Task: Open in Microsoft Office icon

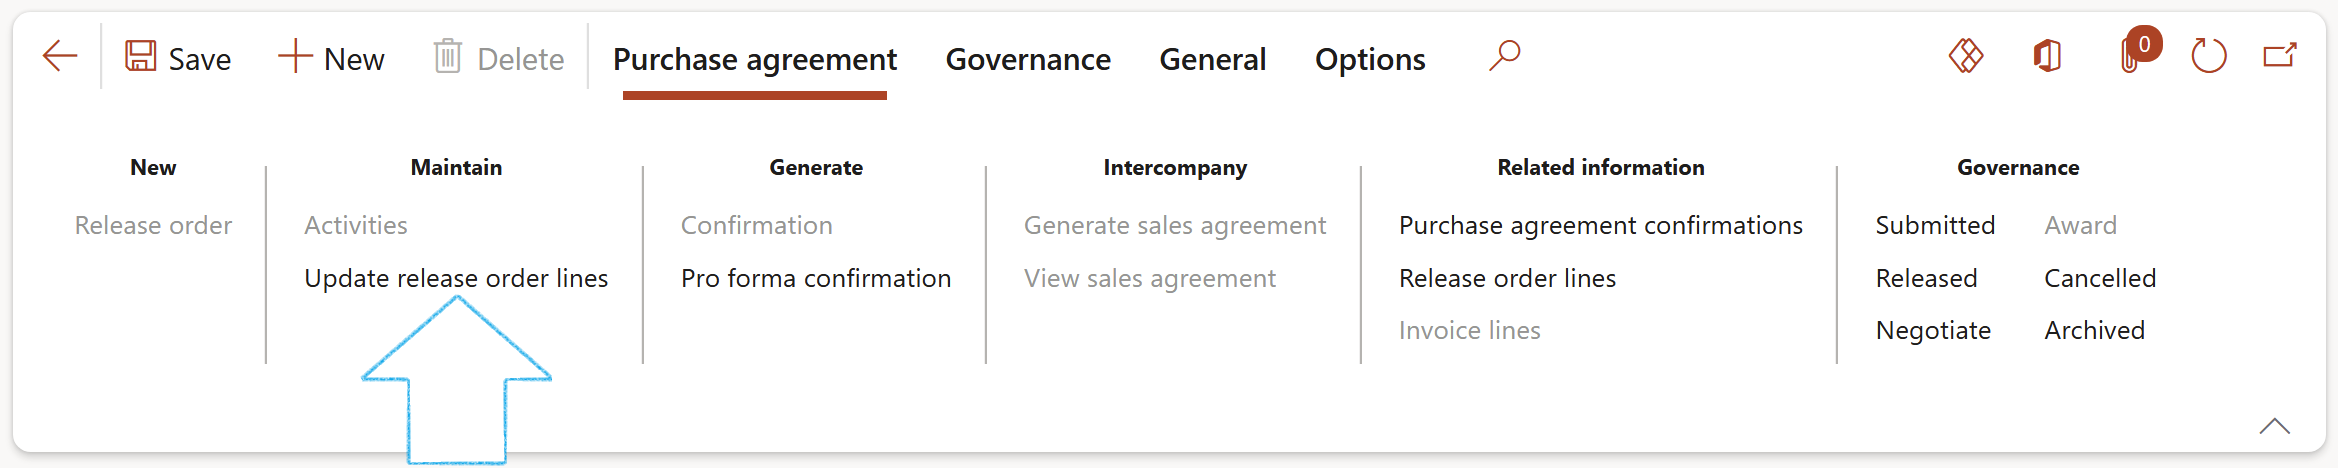Action: pyautogui.click(x=2047, y=56)
